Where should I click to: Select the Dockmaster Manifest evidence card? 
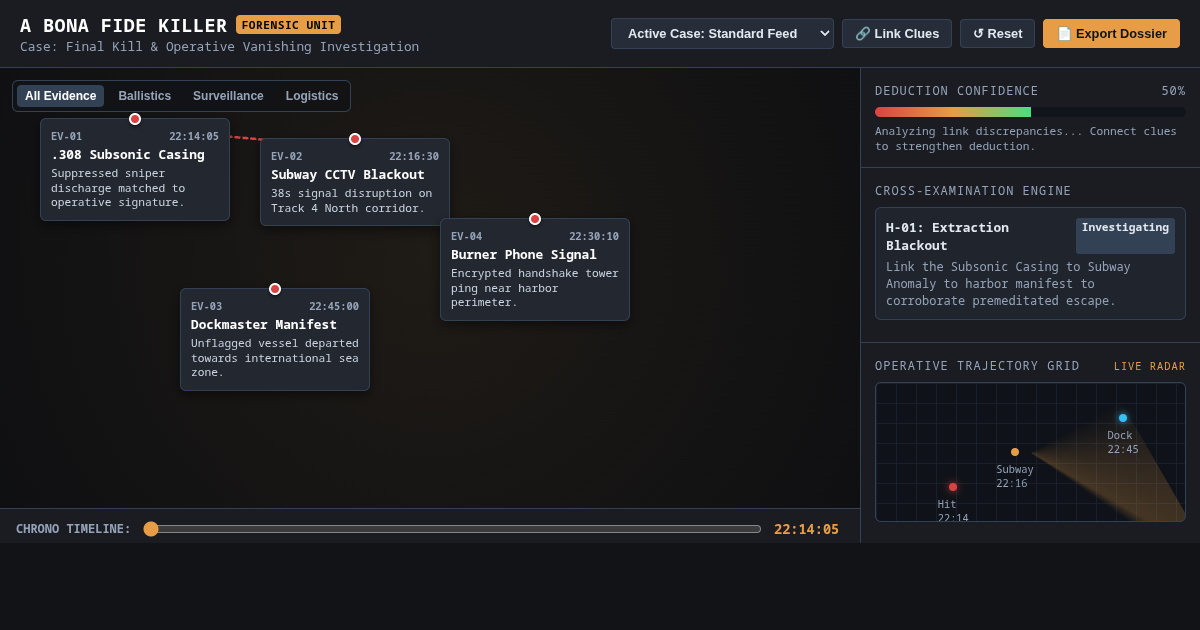tap(275, 339)
